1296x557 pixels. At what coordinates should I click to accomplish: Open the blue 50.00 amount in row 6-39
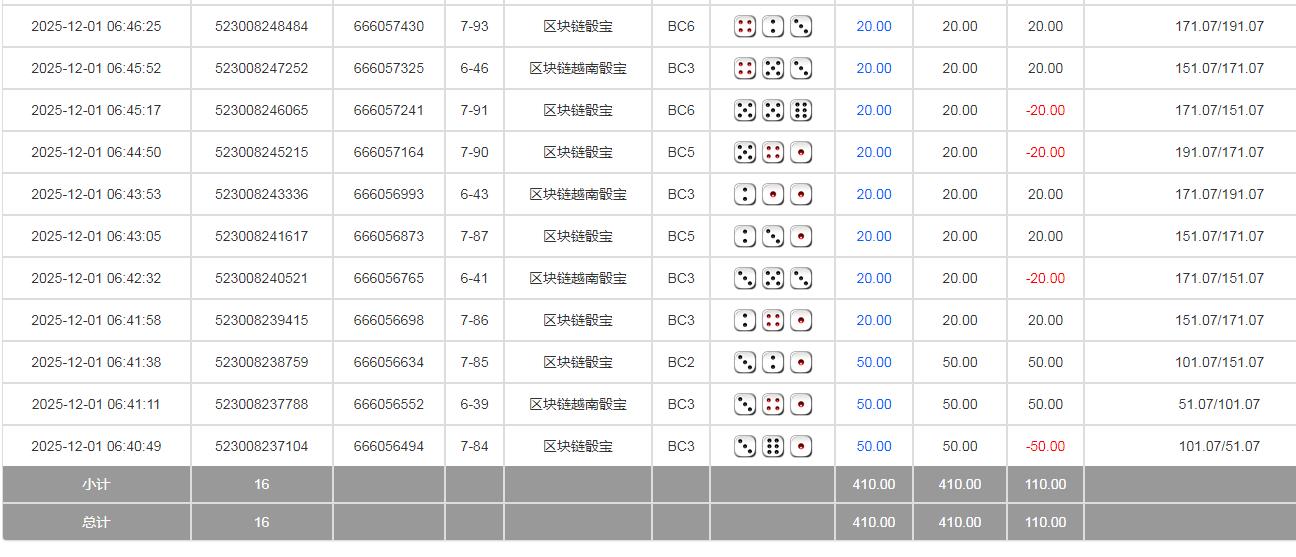(874, 405)
